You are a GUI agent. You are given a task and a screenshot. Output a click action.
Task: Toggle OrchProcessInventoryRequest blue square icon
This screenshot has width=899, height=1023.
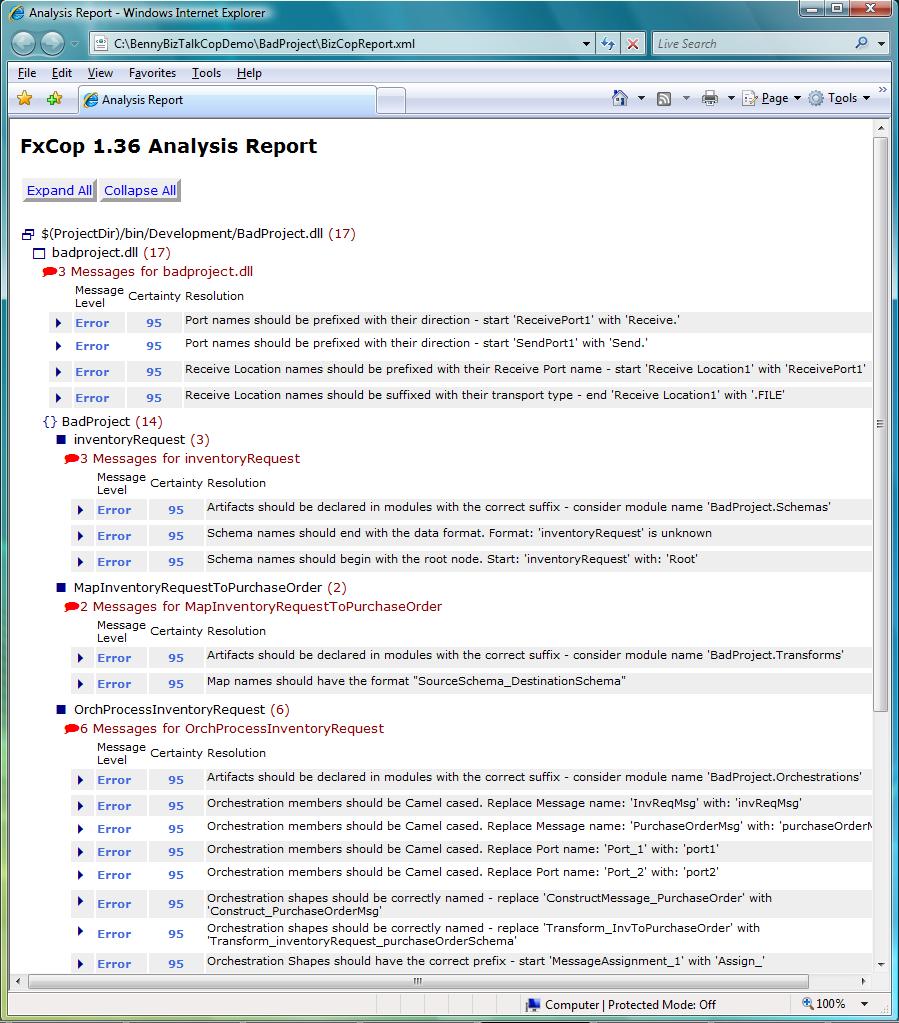(61, 710)
